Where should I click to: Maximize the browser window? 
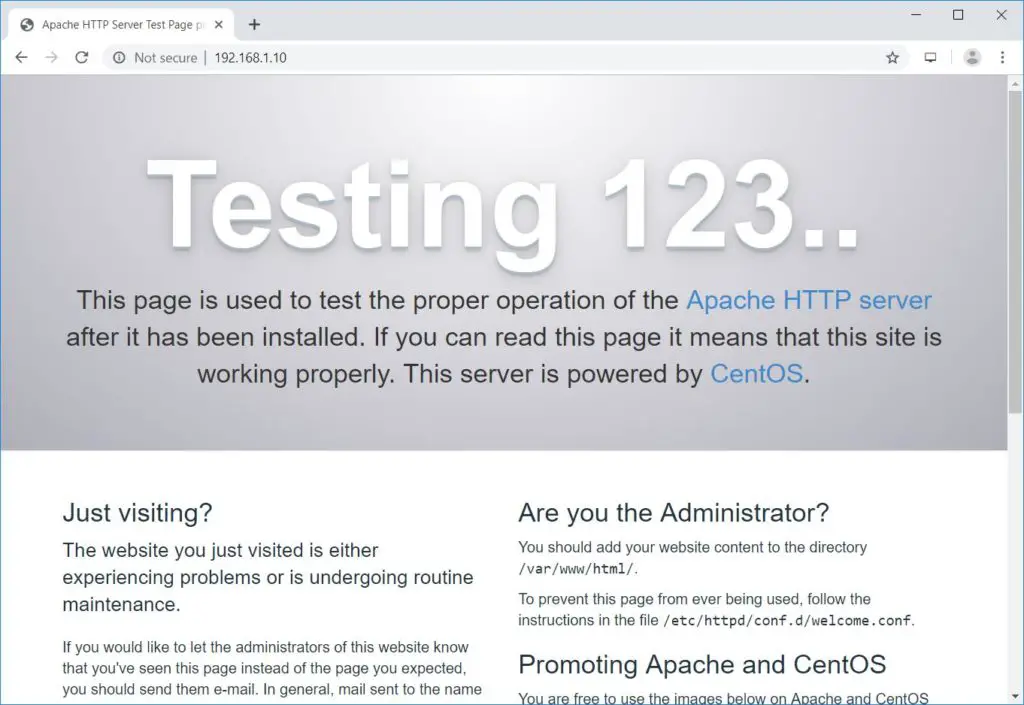pyautogui.click(x=958, y=14)
